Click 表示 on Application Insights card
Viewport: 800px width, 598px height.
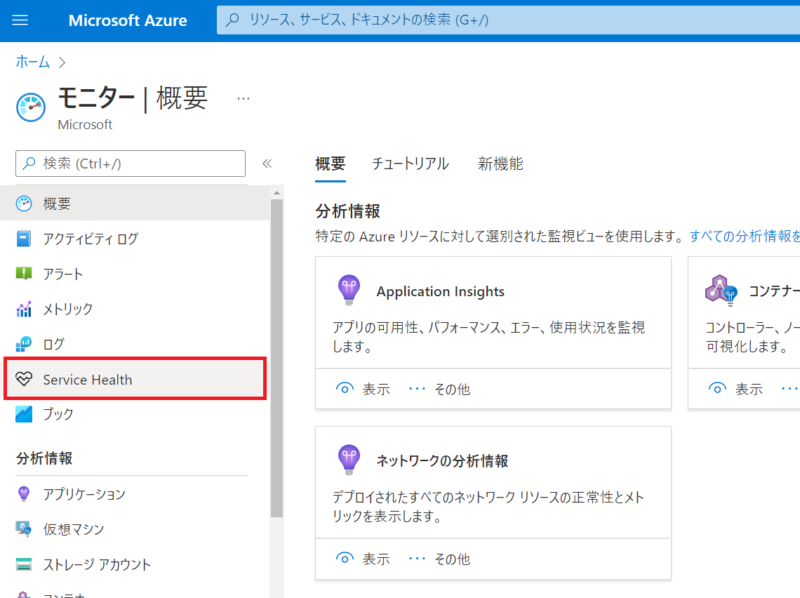(376, 389)
